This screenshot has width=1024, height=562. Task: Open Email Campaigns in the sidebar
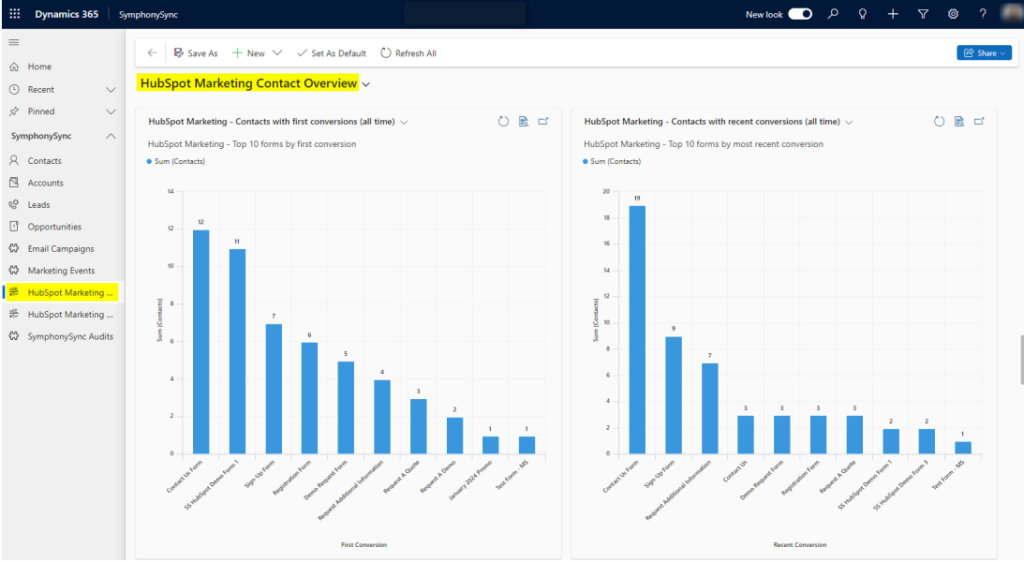63,249
